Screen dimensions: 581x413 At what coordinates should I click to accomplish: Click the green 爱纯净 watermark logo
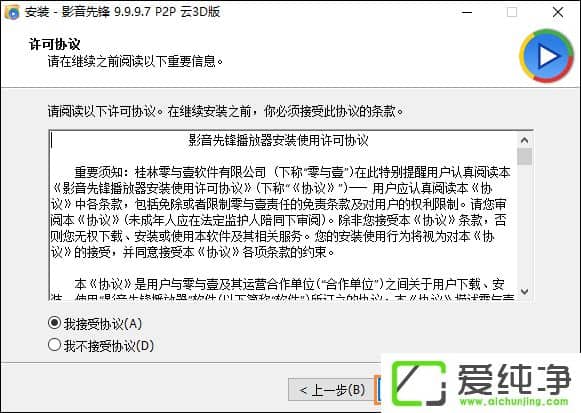[x=419, y=383]
